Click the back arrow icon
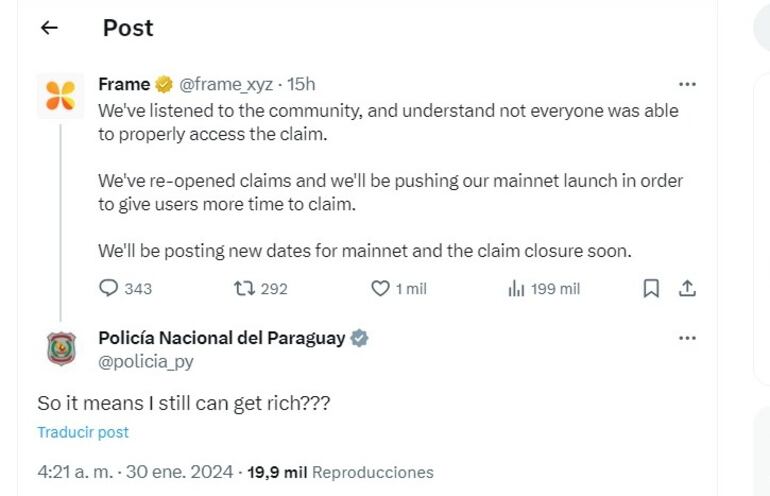 click(x=49, y=28)
